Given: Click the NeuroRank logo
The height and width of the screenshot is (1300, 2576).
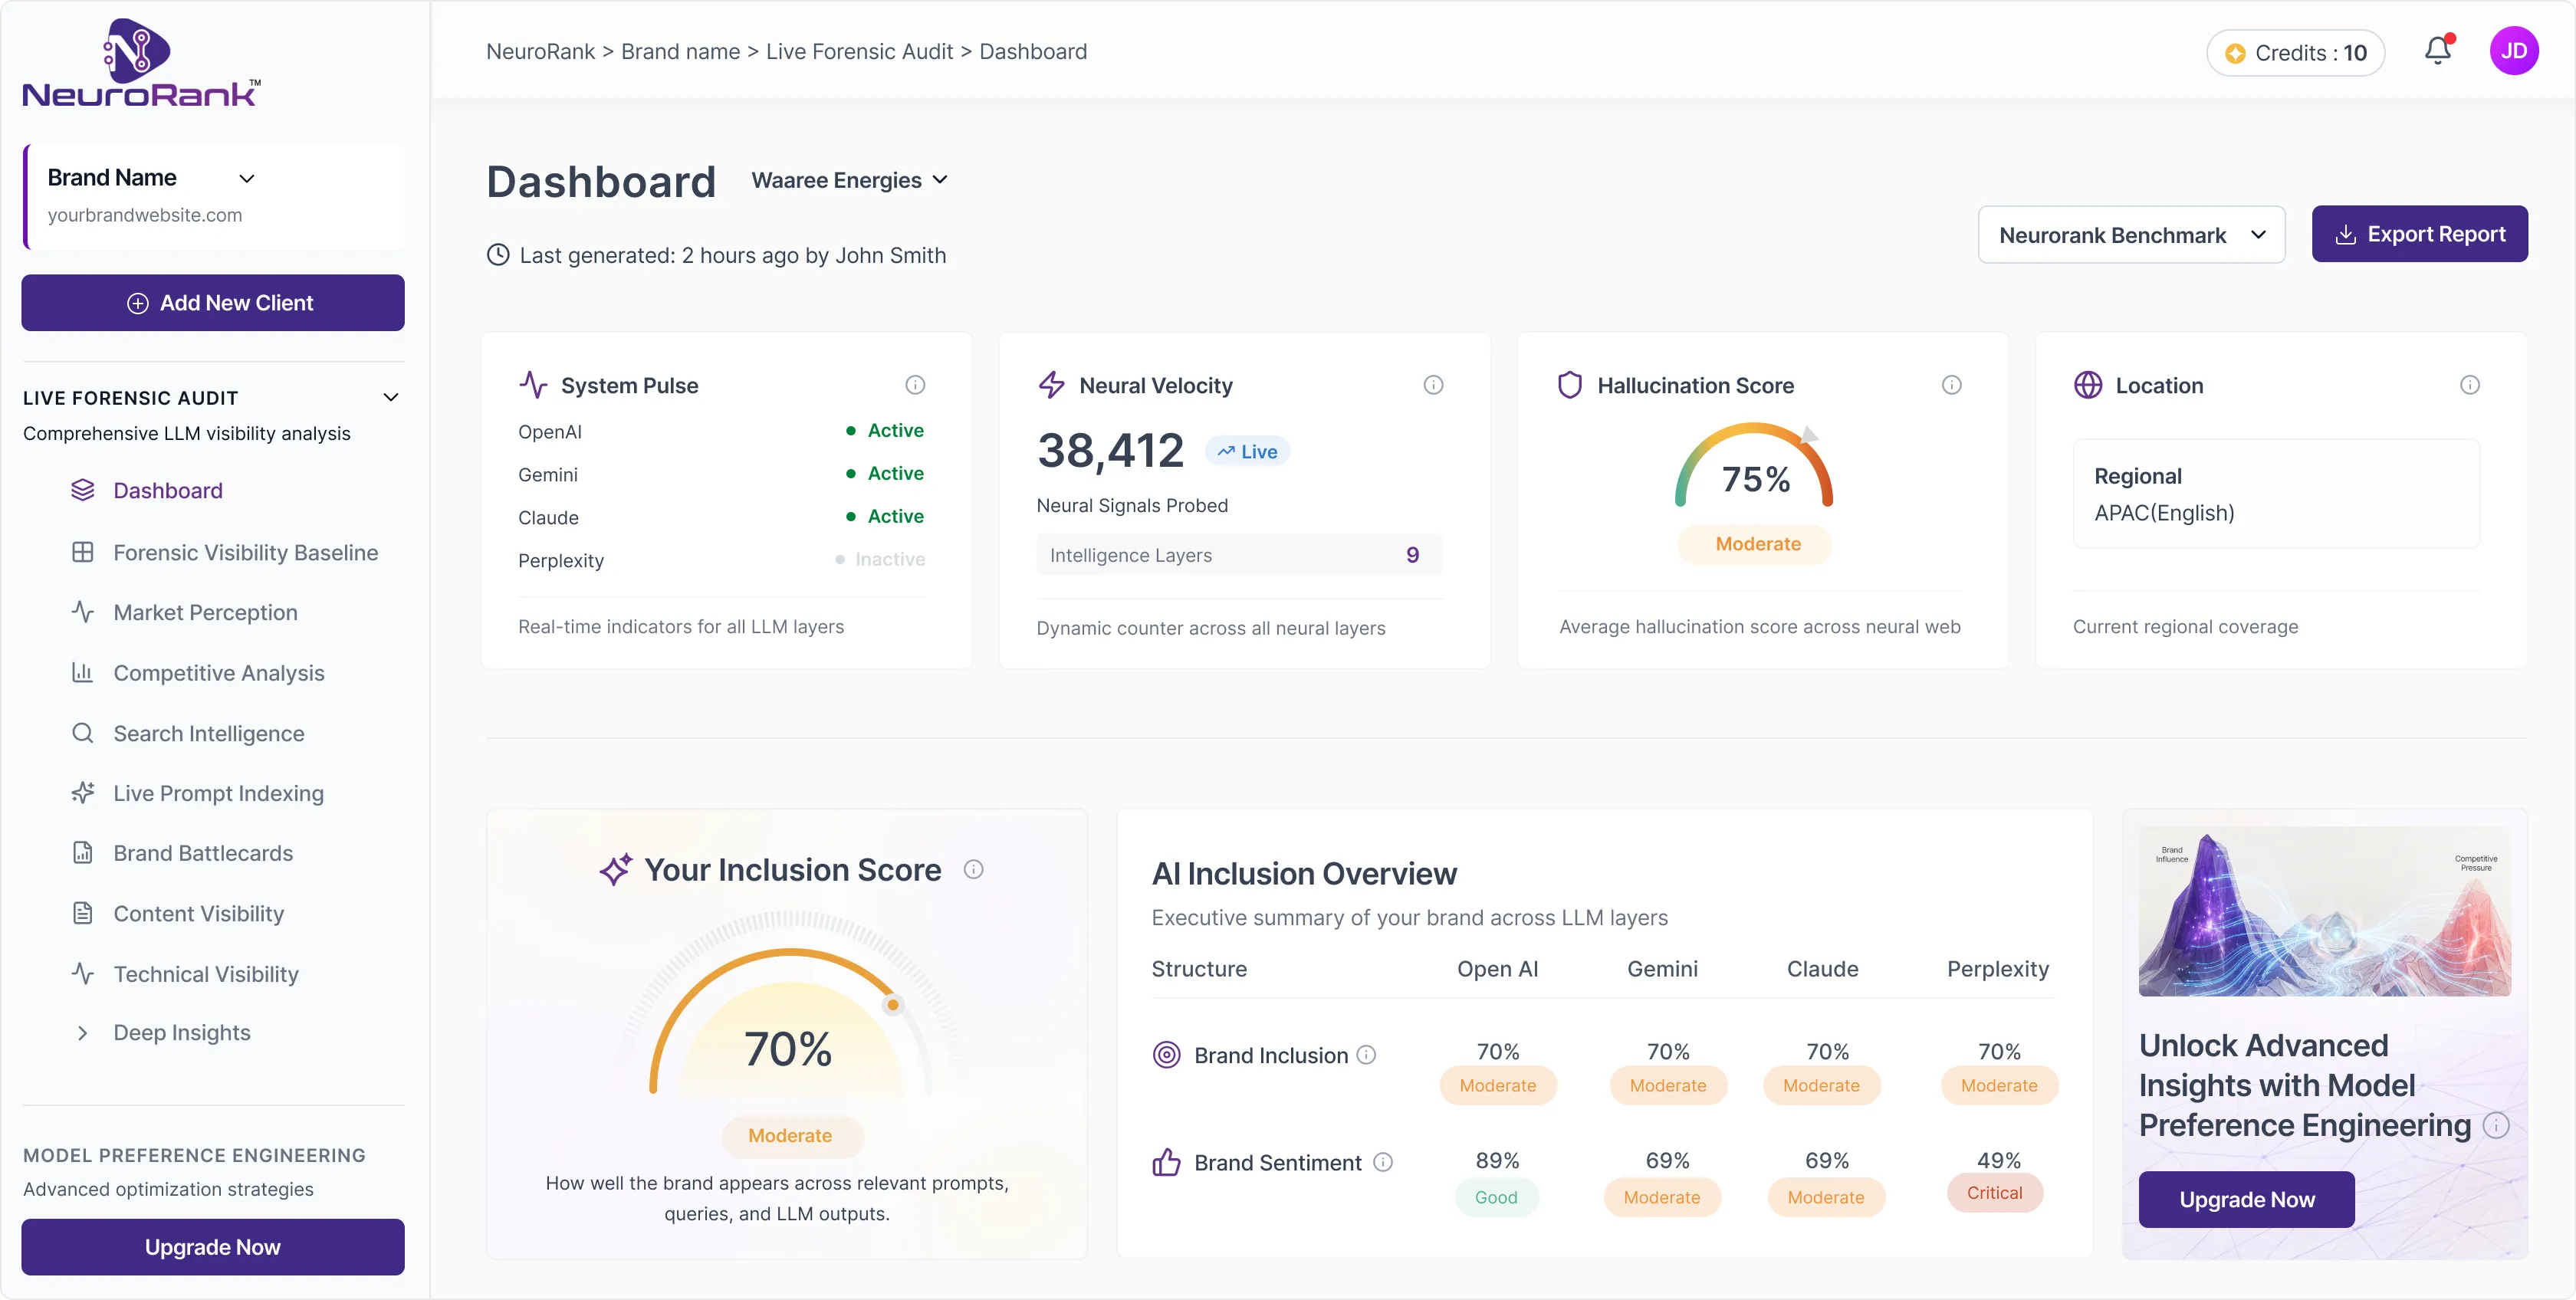Looking at the screenshot, I should [141, 63].
